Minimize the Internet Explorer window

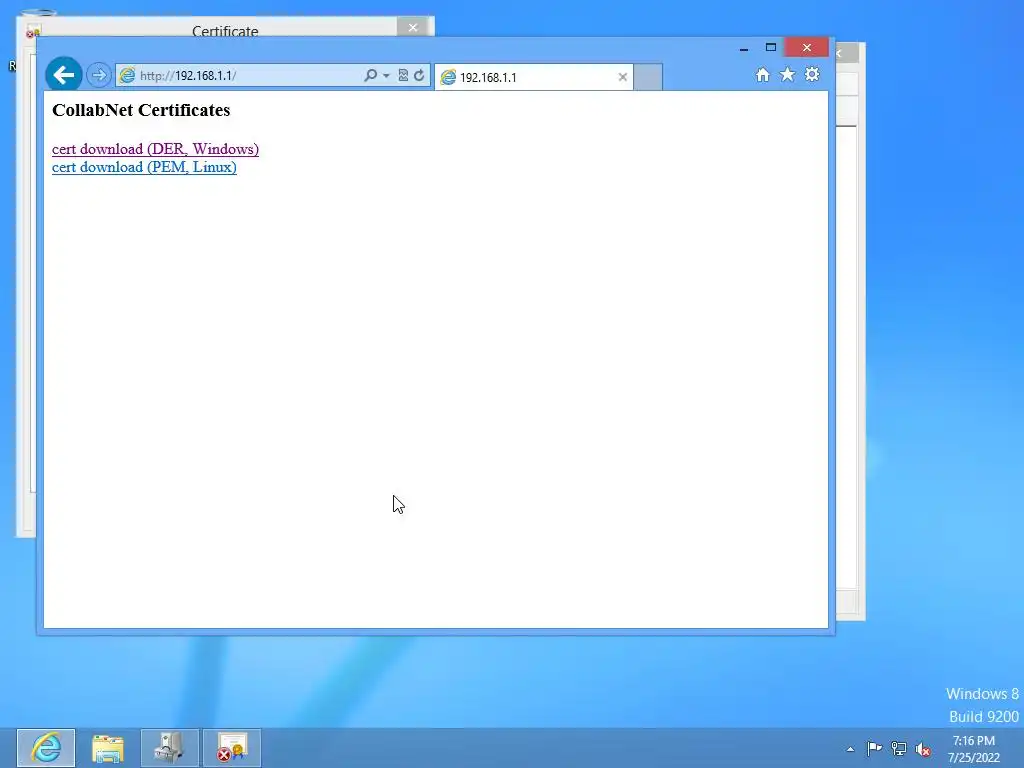744,48
